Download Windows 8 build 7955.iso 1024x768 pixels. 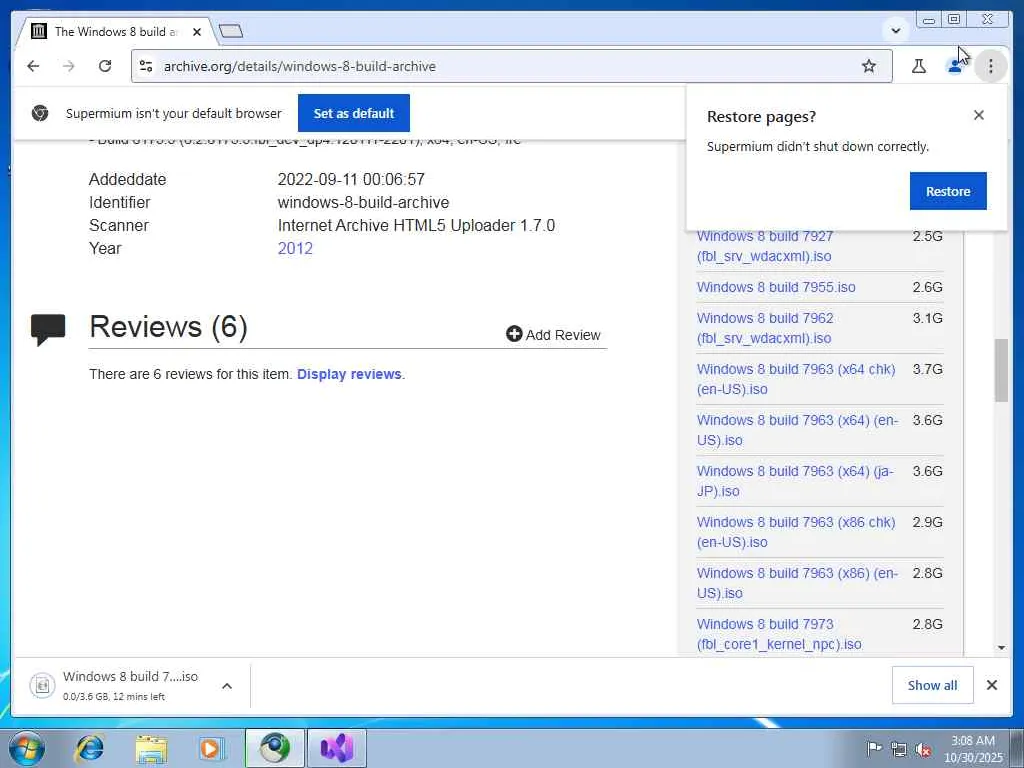point(776,287)
